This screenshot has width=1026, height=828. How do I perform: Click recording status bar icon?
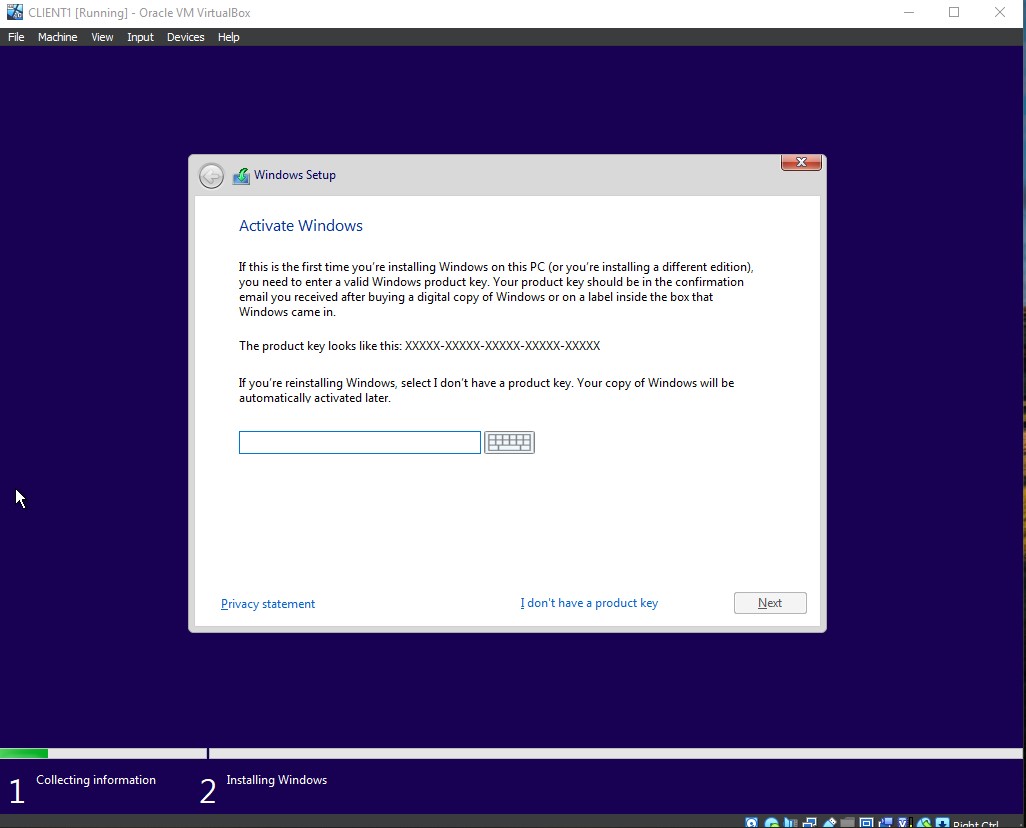pos(885,823)
